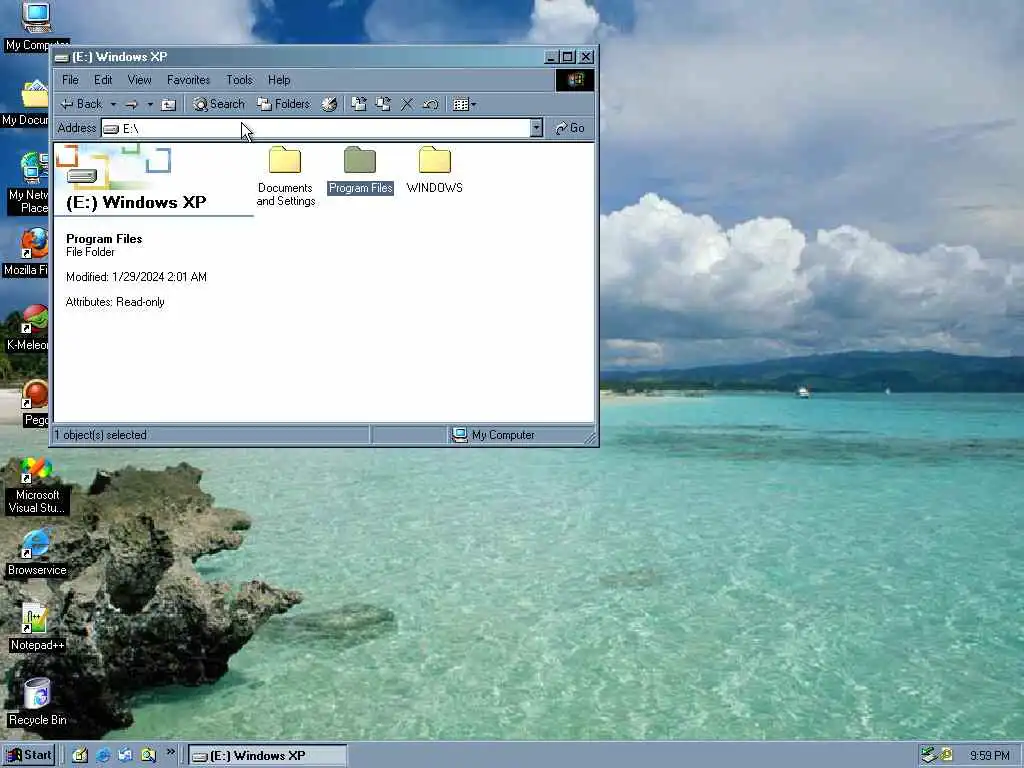Viewport: 1024px width, 768px height.
Task: Click the 9:59 PM clock
Action: click(x=989, y=756)
